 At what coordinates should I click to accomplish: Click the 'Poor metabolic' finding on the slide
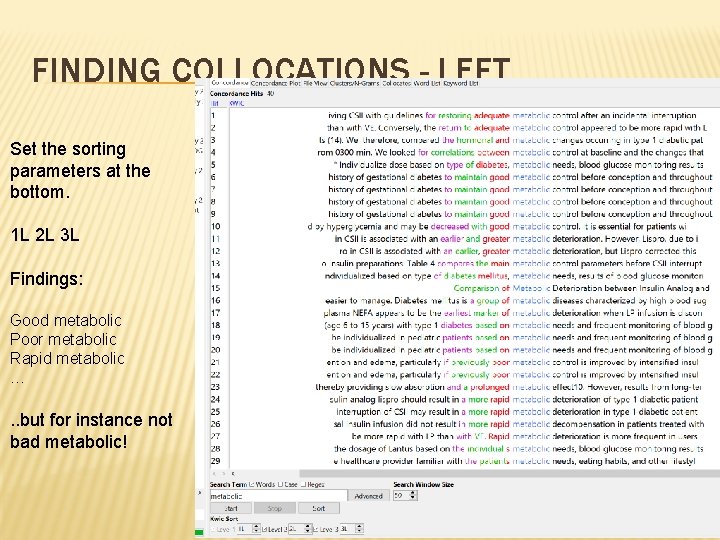(63, 339)
